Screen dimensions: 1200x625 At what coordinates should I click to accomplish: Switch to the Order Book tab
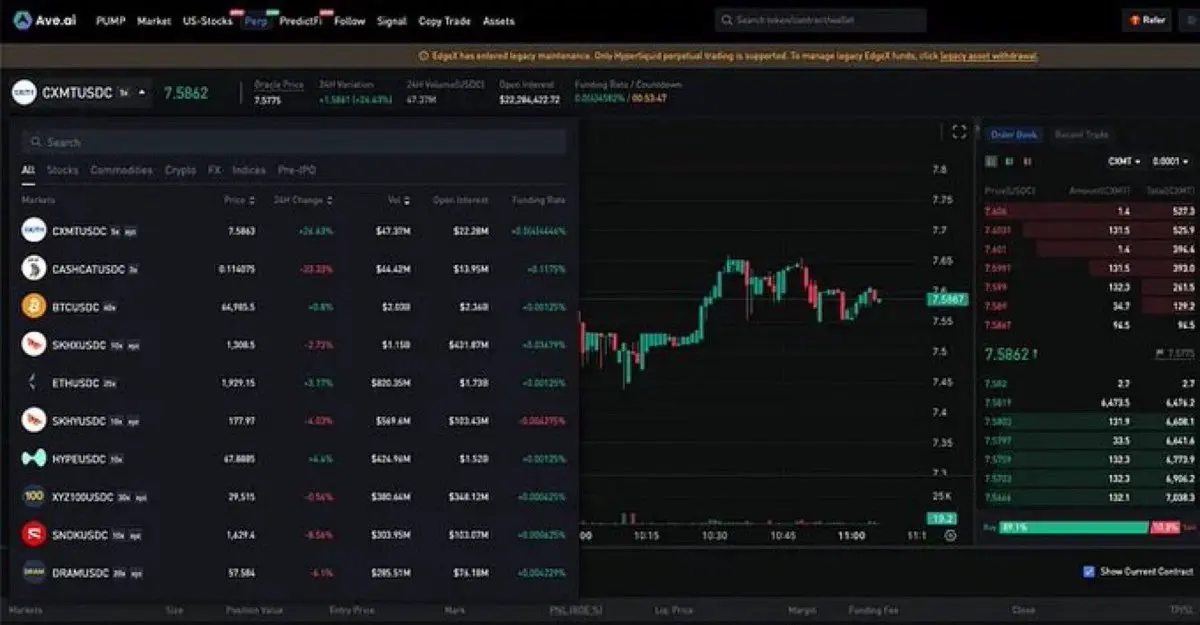click(1013, 134)
